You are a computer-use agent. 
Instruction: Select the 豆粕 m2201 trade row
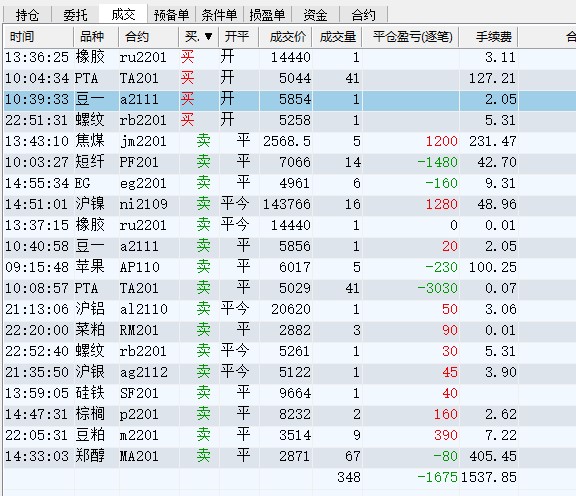(x=290, y=435)
